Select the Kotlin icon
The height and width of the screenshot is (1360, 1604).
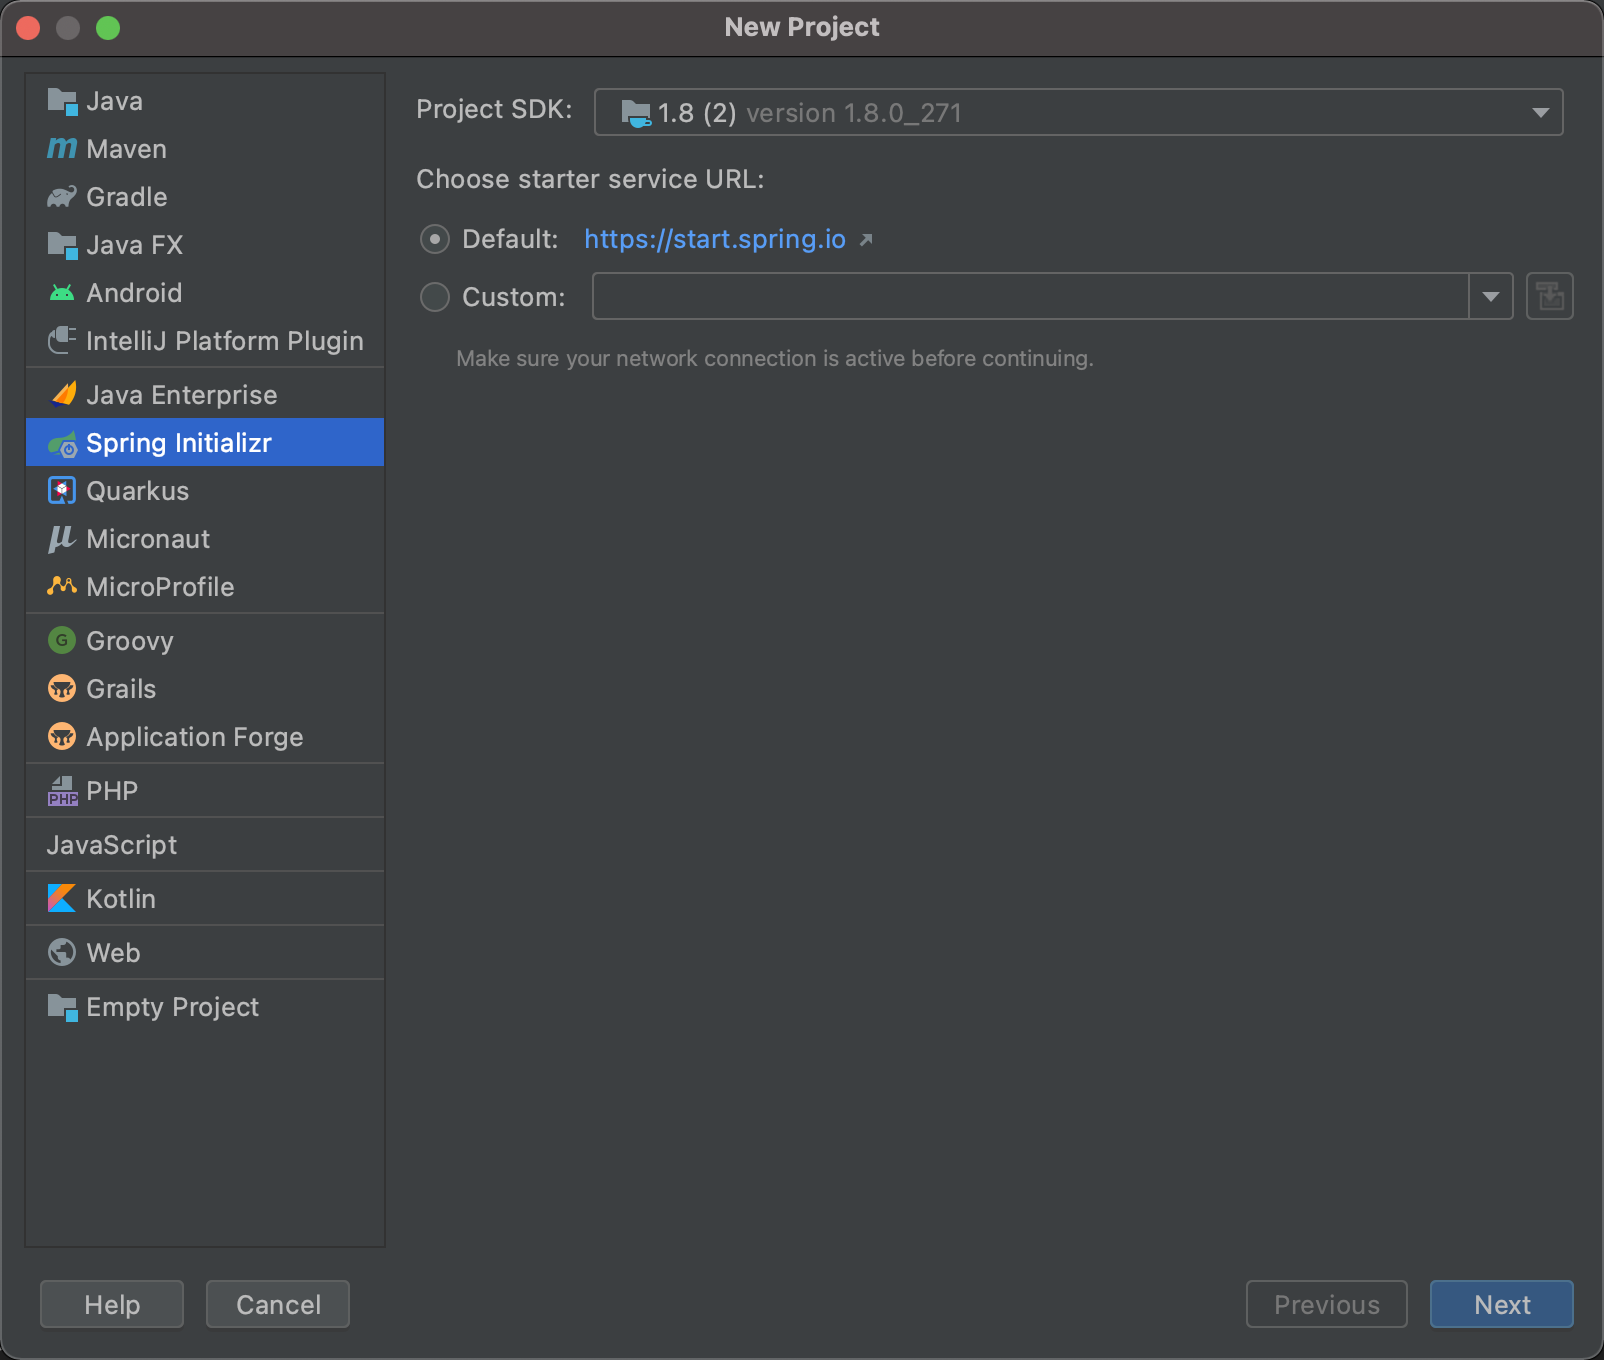[x=61, y=898]
